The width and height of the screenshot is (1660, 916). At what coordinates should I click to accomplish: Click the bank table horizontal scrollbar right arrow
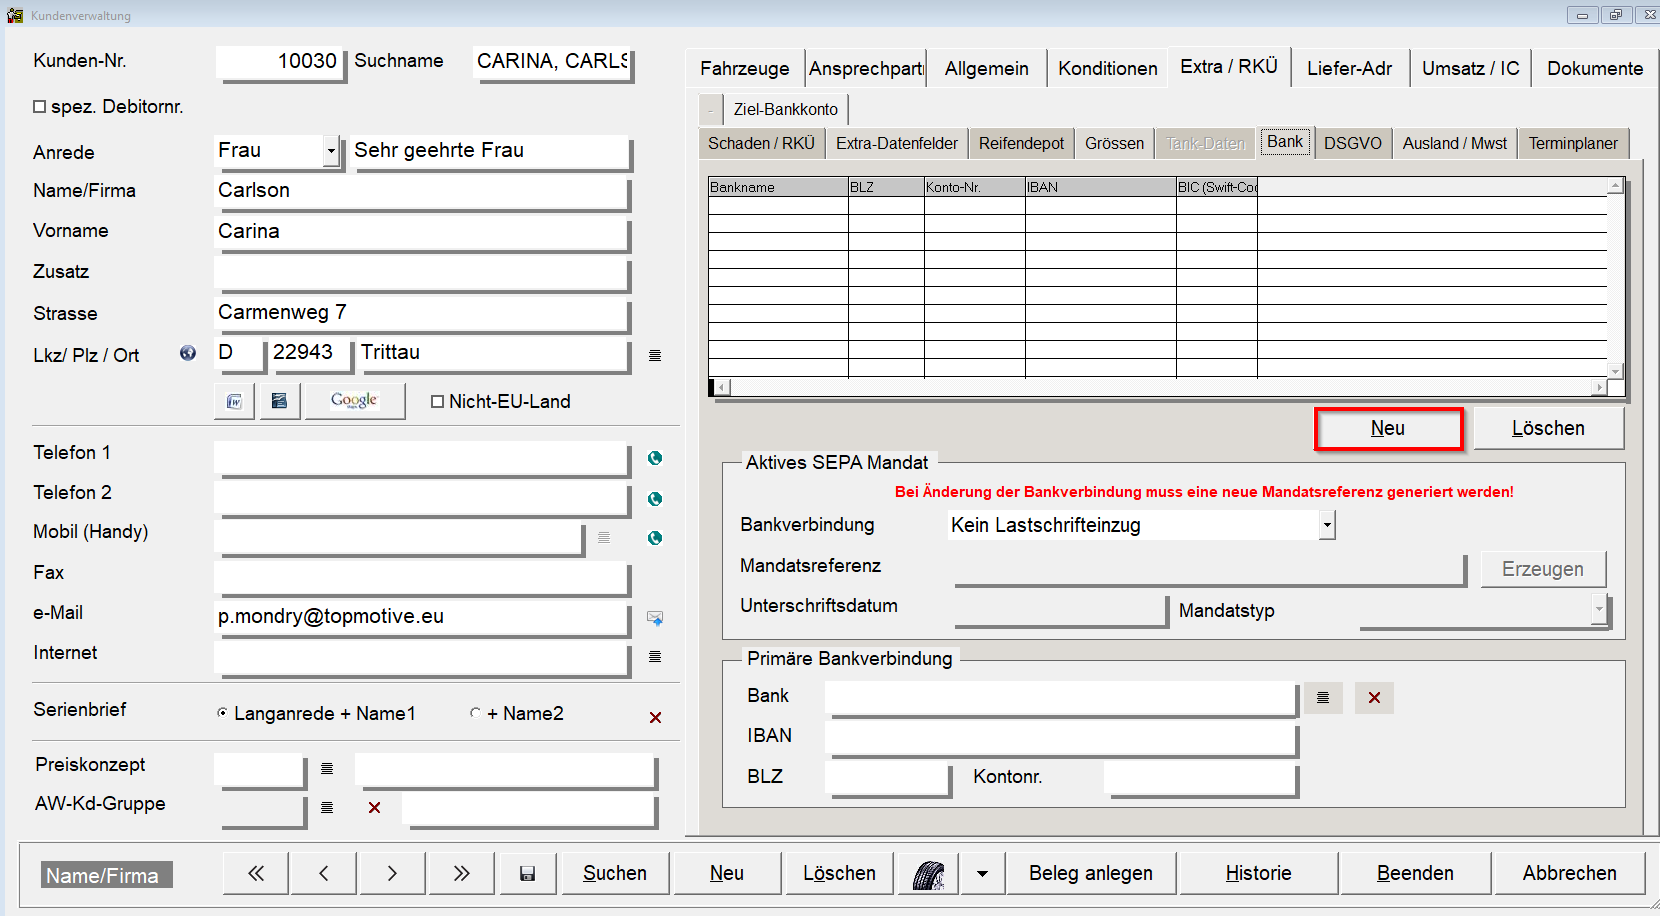1600,387
